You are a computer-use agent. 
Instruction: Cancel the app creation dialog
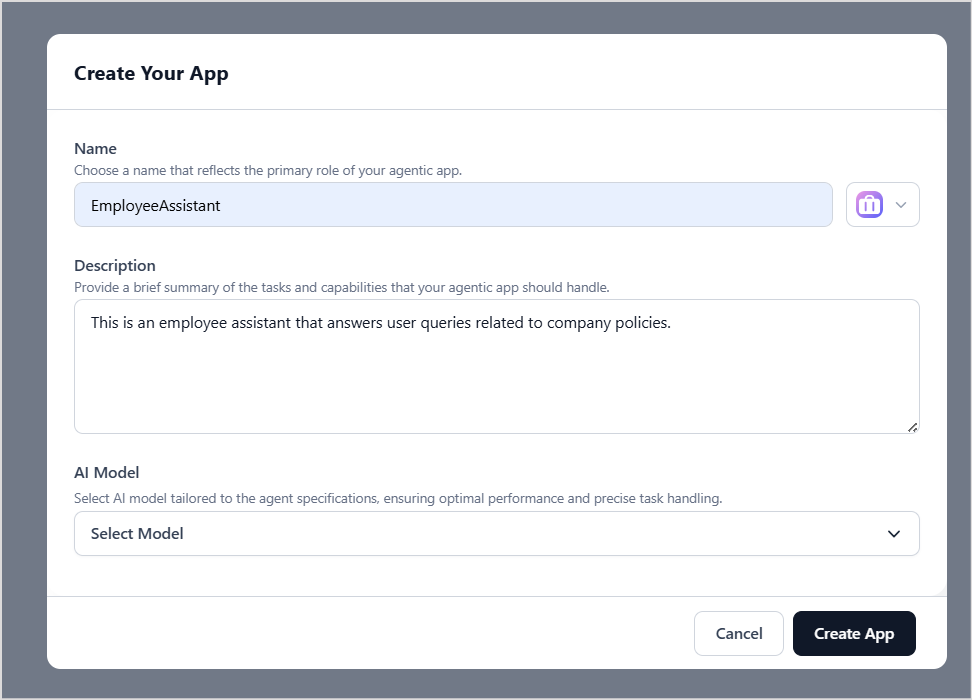(738, 633)
